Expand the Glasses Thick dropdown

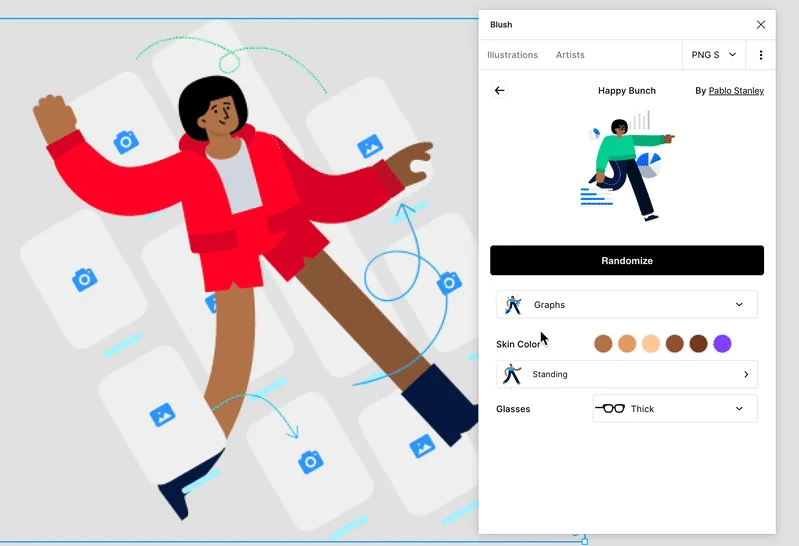[740, 409]
